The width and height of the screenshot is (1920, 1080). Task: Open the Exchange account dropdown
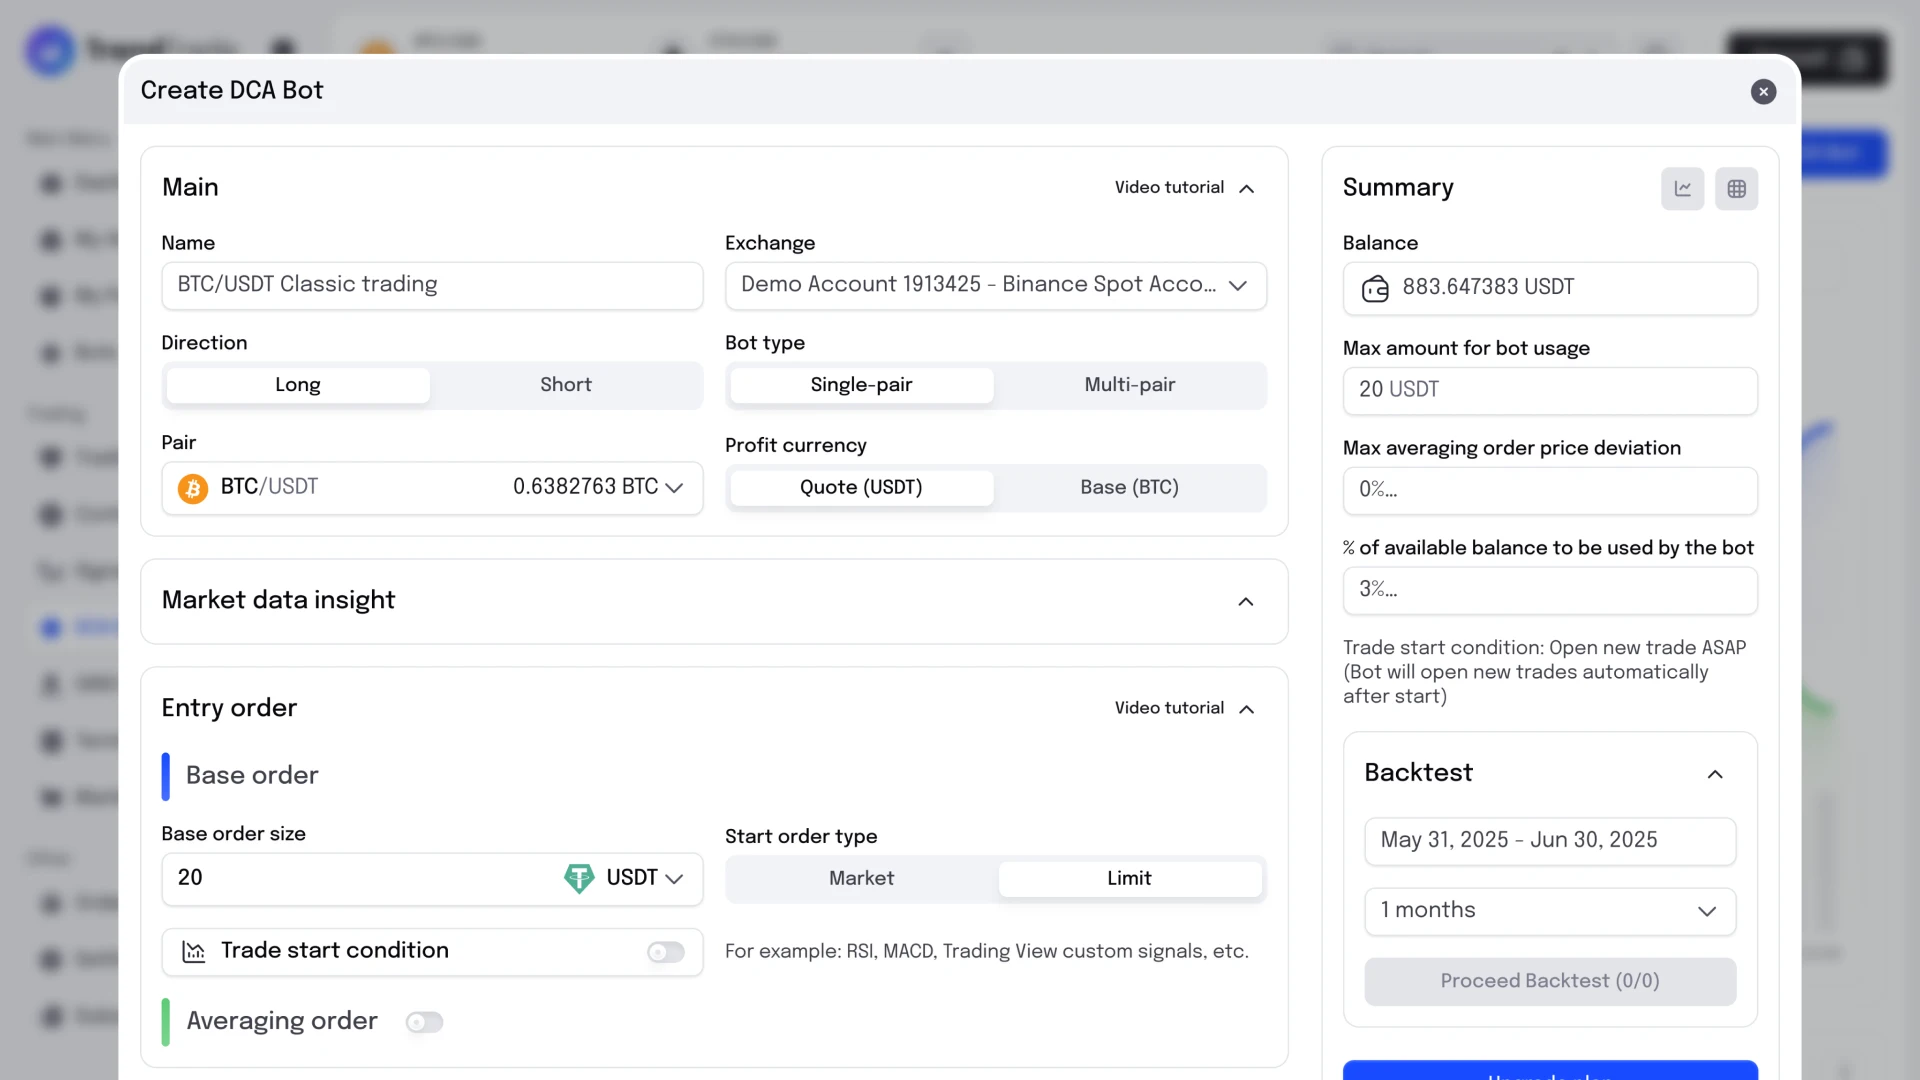[x=996, y=285]
